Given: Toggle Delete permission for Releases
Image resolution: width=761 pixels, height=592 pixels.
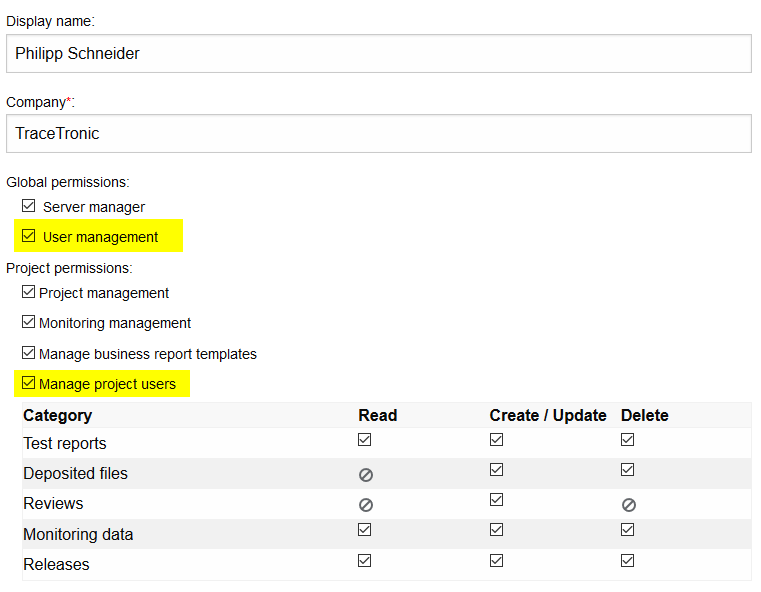Looking at the screenshot, I should [628, 560].
